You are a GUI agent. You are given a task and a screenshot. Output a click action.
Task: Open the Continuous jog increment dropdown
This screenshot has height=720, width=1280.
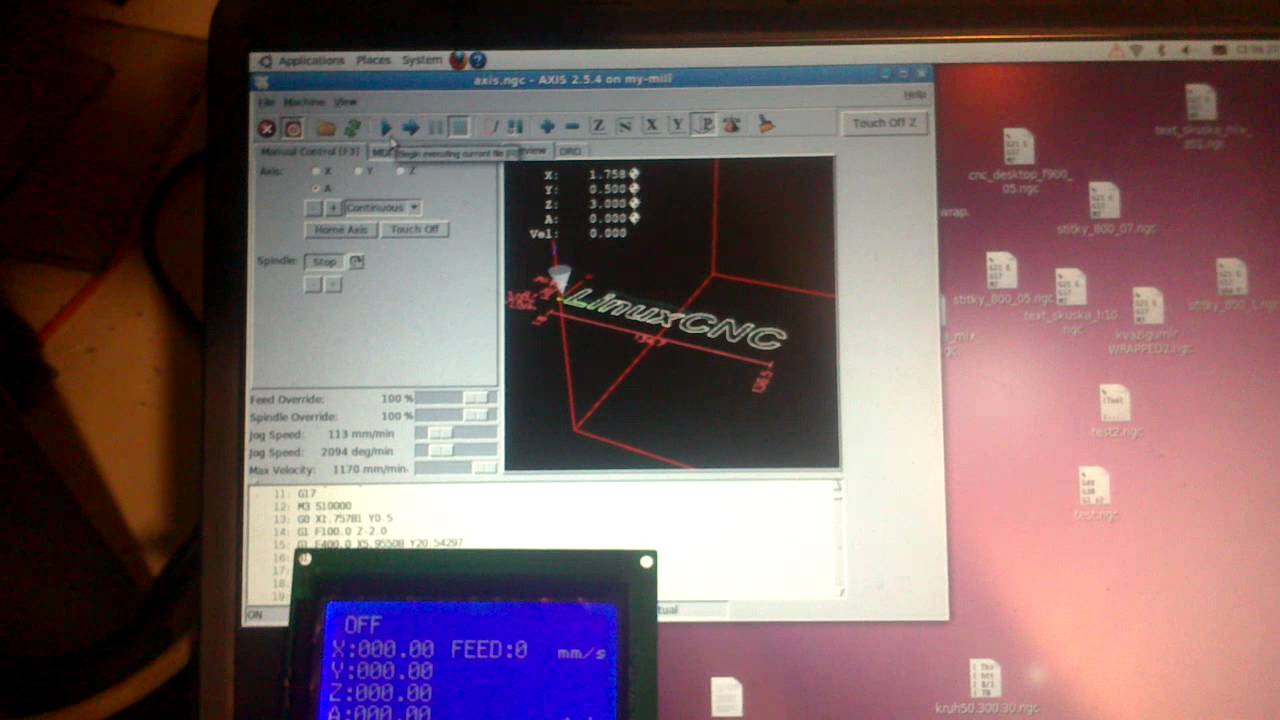coord(383,208)
